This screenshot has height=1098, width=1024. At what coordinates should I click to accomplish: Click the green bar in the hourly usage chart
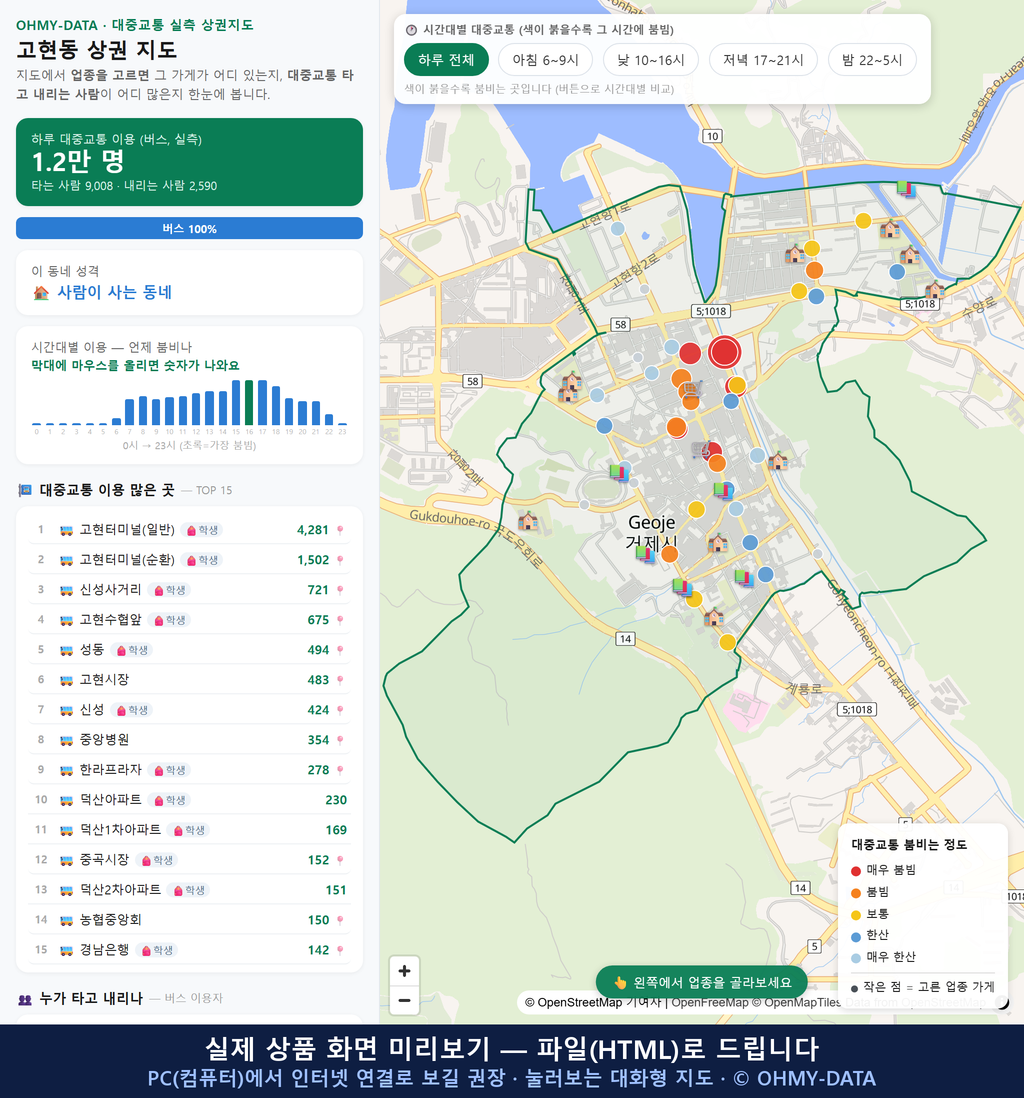249,403
